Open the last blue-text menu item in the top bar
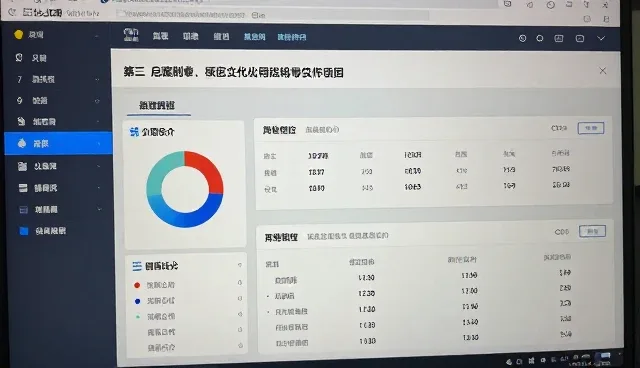Image resolution: width=640 pixels, height=368 pixels. pos(292,37)
